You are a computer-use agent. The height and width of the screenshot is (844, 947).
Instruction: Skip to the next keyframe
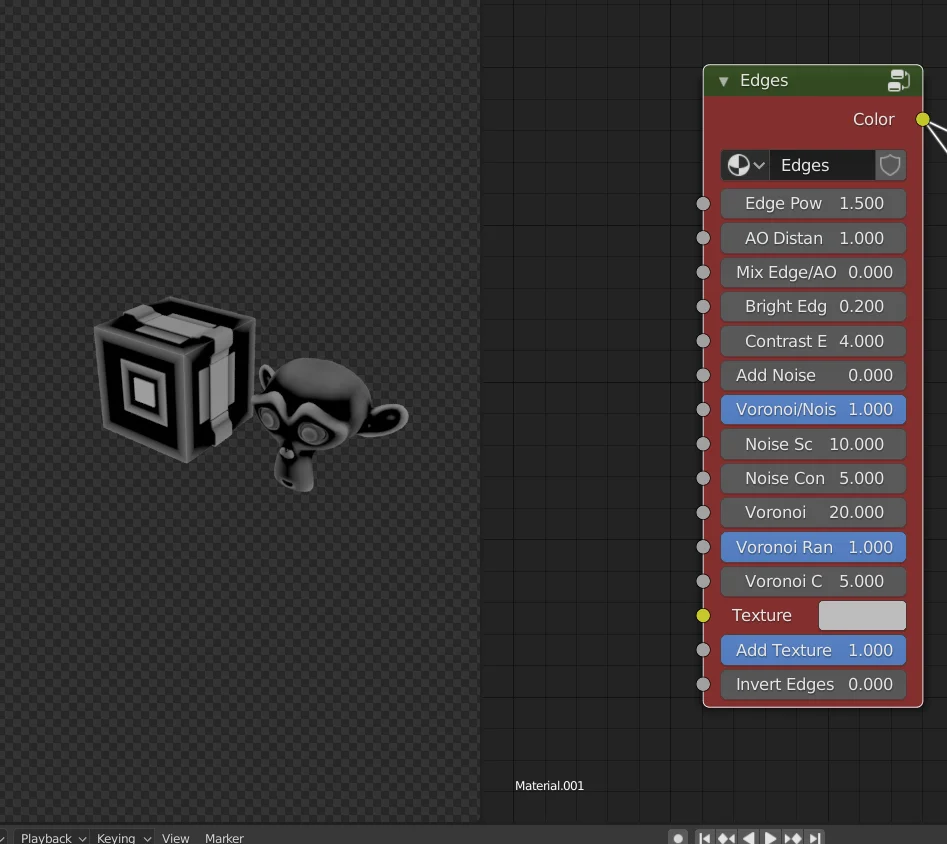point(793,838)
